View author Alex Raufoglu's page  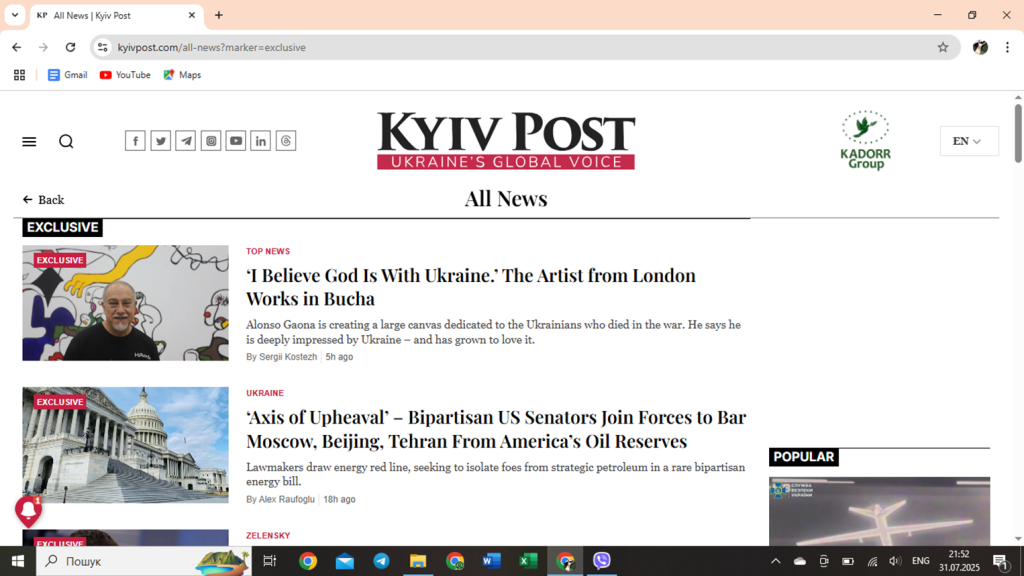(x=287, y=500)
